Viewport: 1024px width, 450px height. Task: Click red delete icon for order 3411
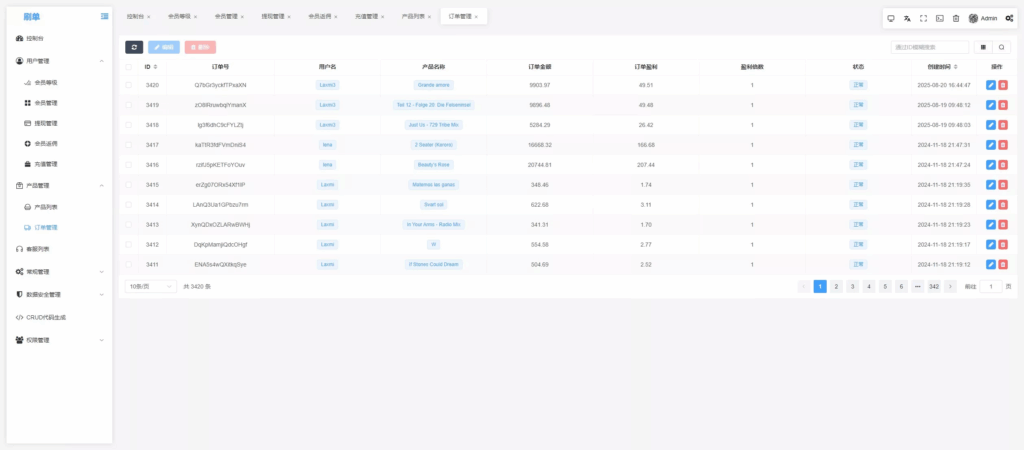point(1003,264)
